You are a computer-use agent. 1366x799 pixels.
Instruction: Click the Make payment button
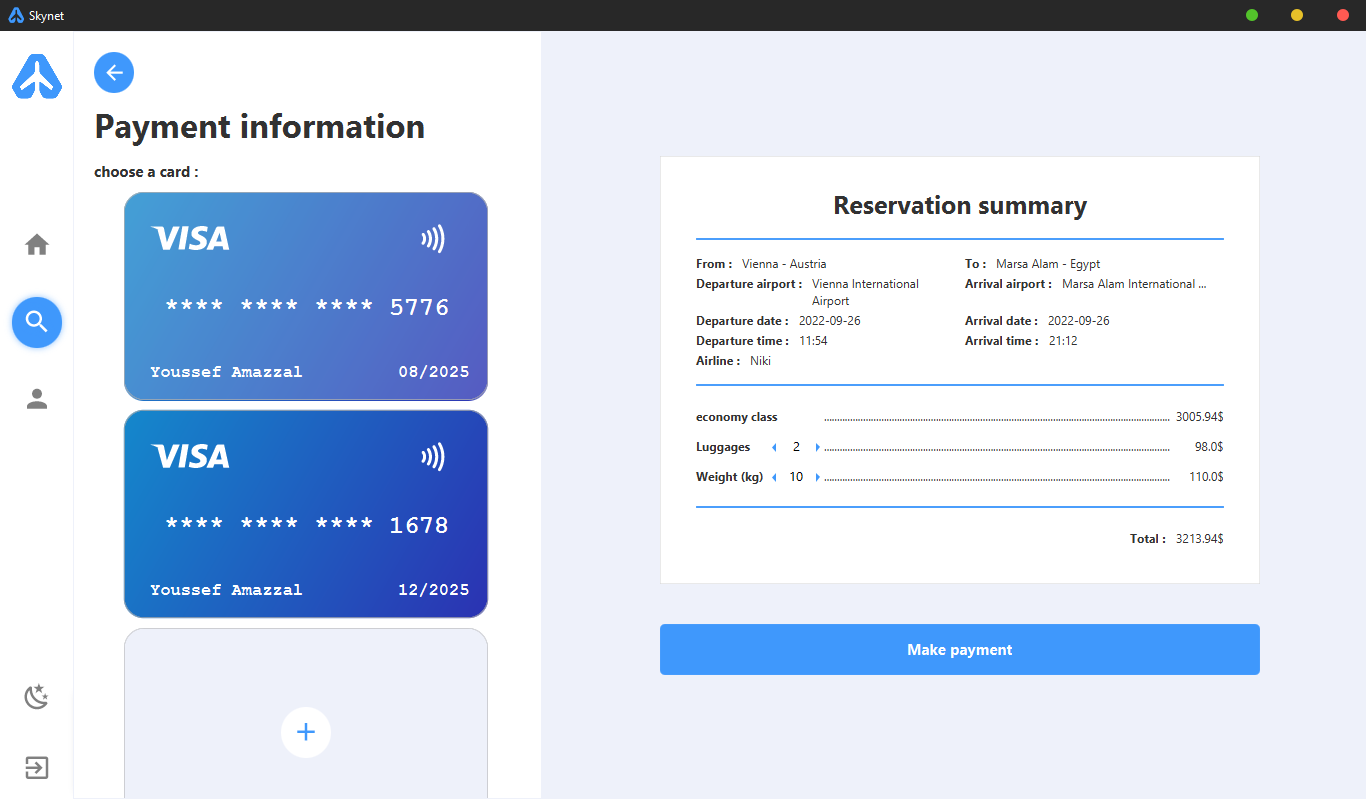pyautogui.click(x=960, y=650)
